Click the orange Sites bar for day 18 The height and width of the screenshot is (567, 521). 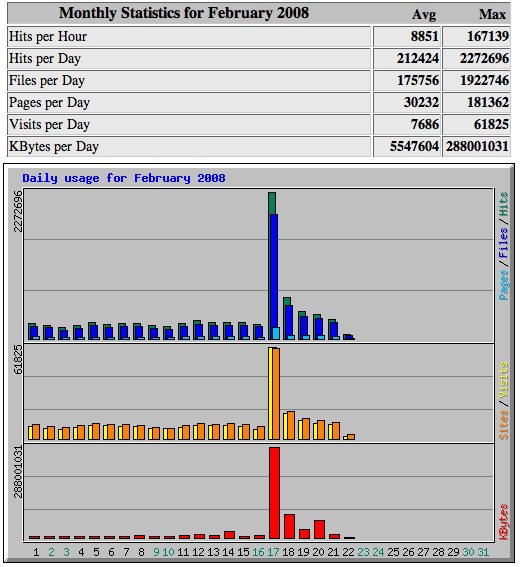pyautogui.click(x=291, y=425)
